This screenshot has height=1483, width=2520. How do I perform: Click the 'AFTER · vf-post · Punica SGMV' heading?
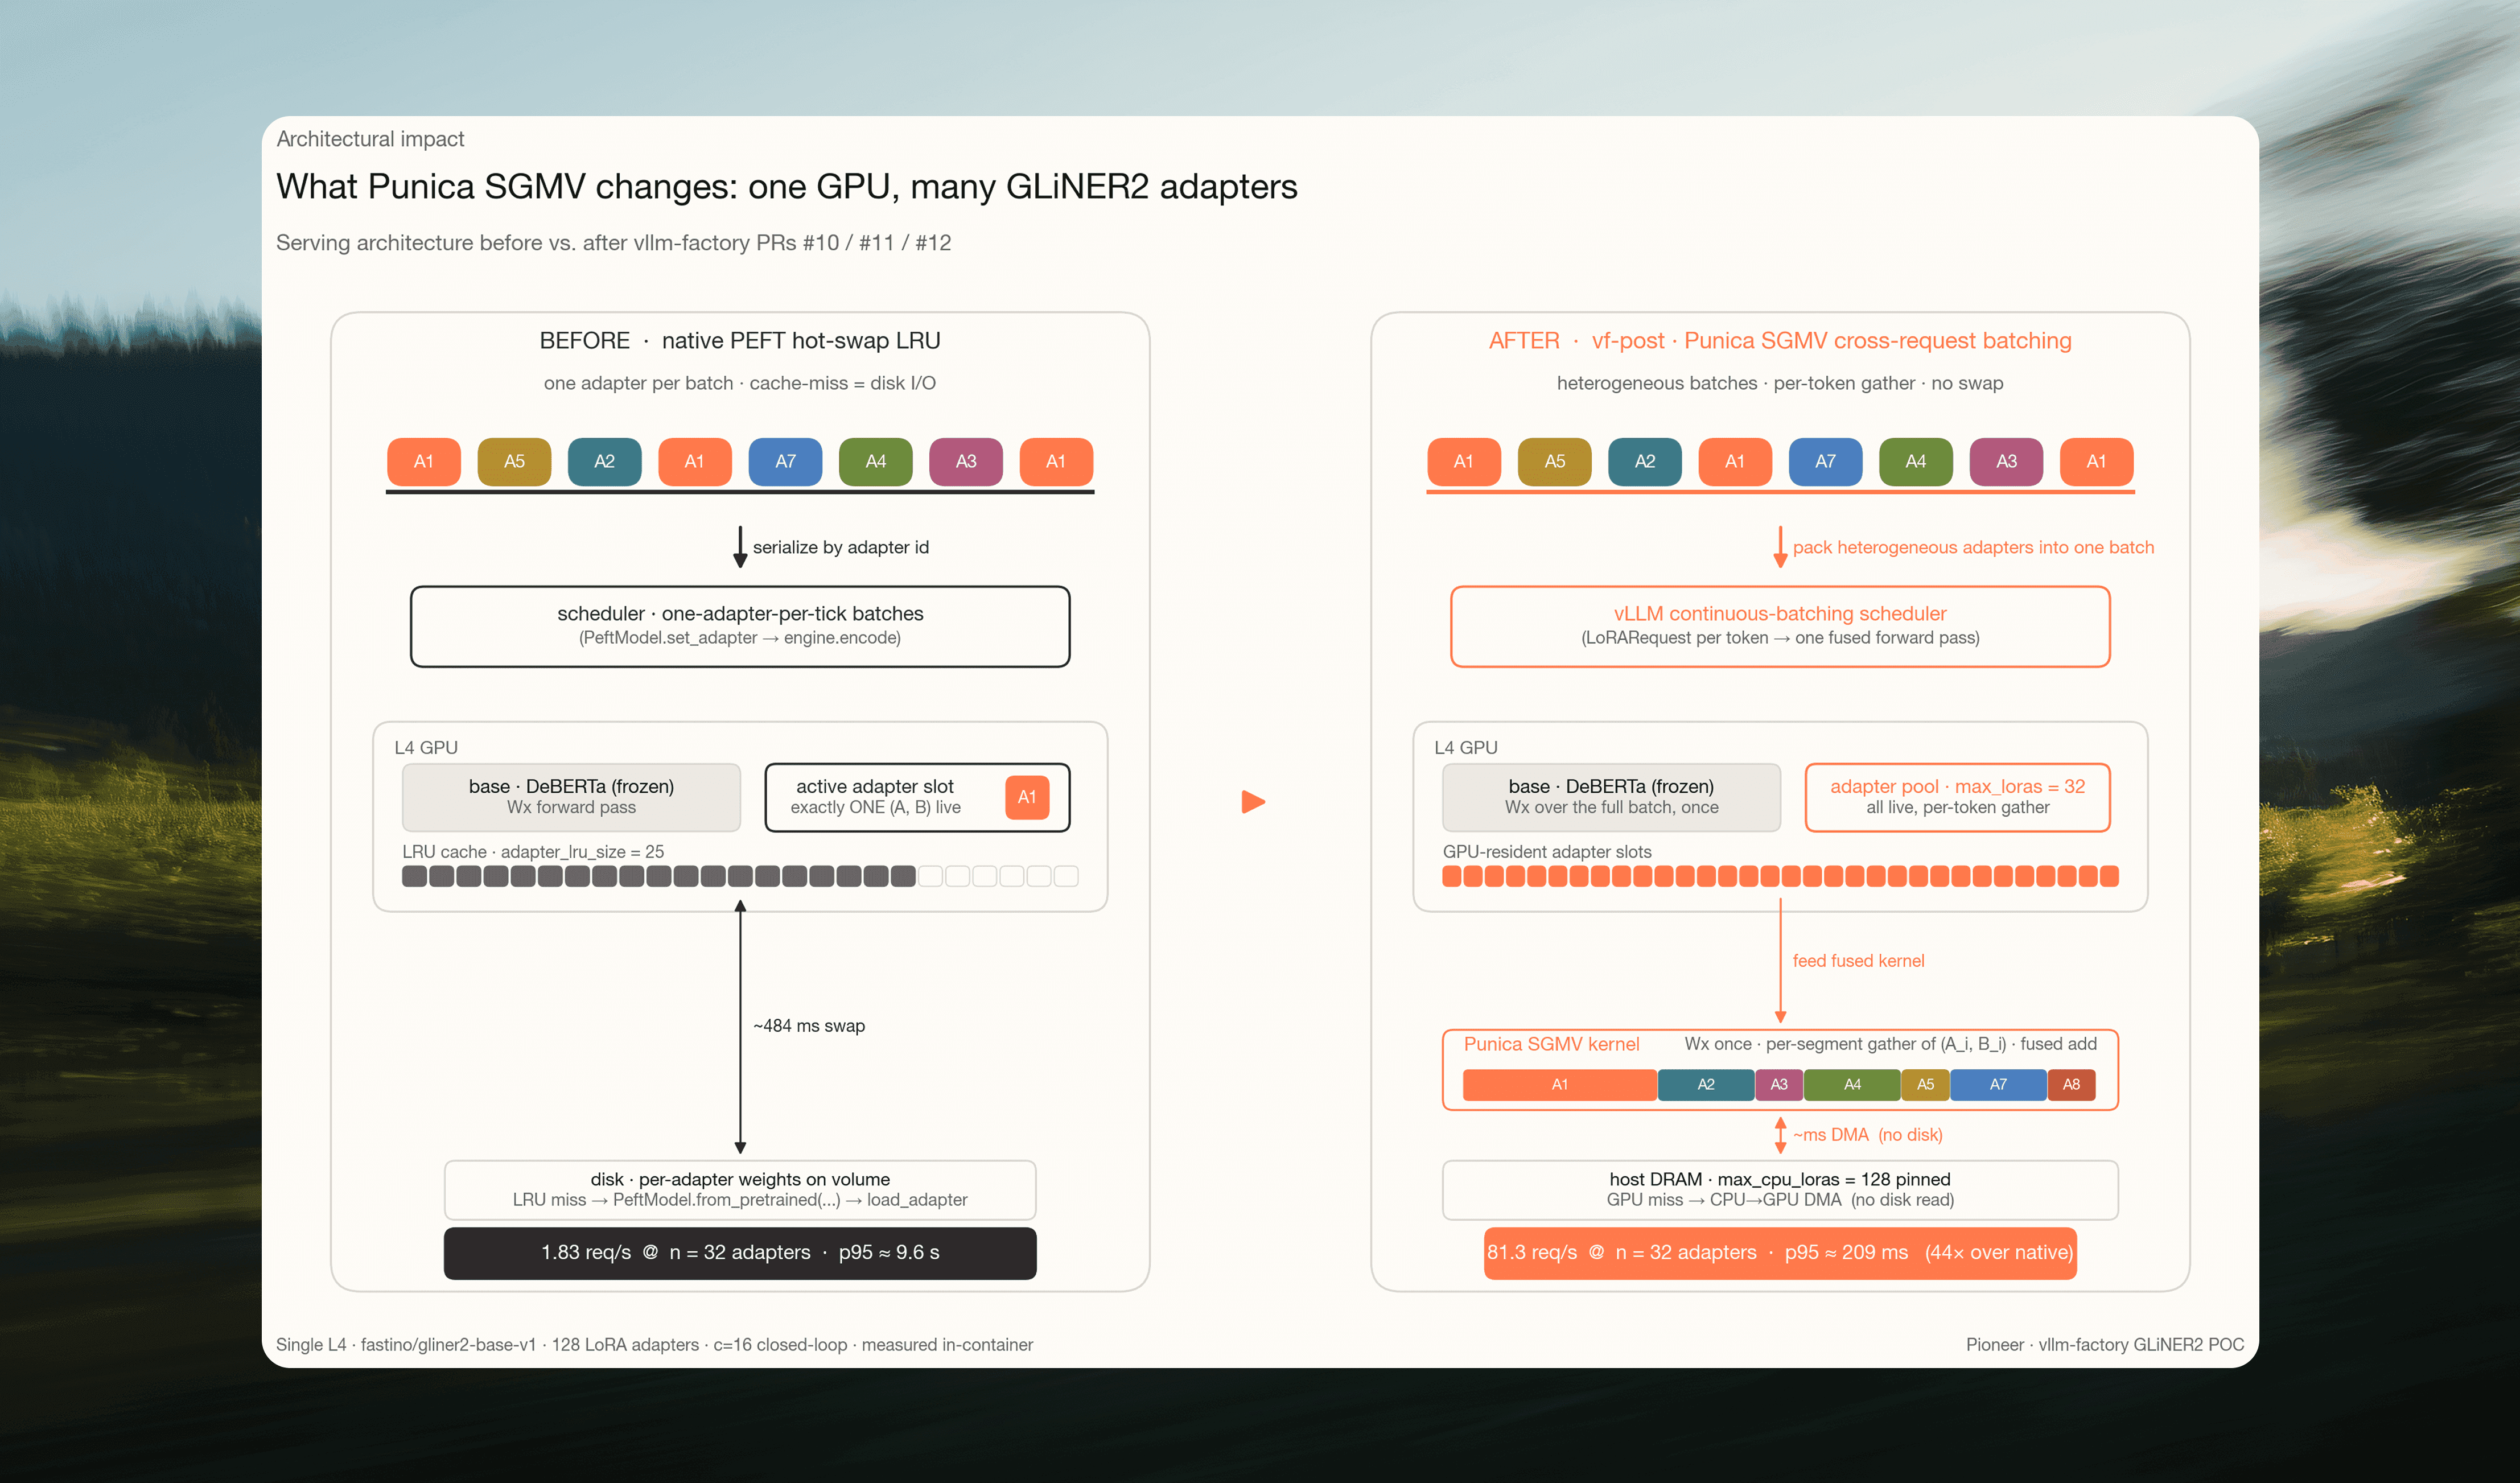1780,341
